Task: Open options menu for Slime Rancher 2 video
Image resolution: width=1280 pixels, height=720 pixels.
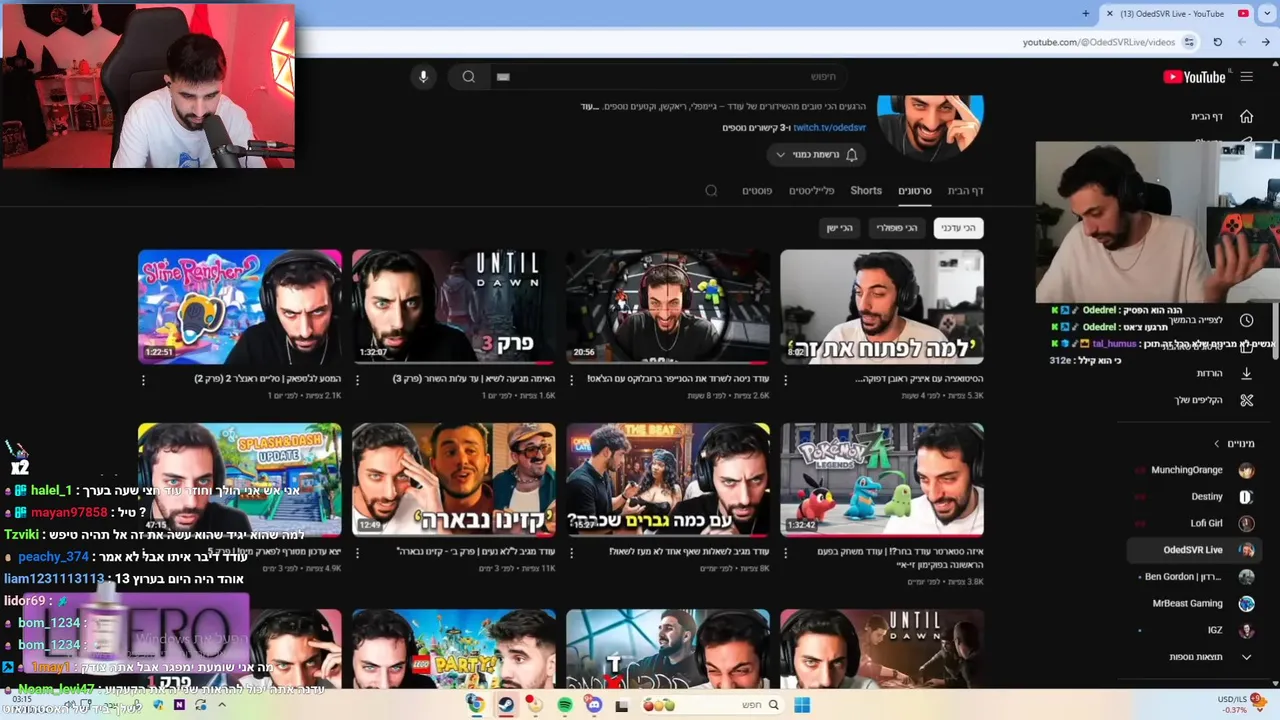Action: 143,380
